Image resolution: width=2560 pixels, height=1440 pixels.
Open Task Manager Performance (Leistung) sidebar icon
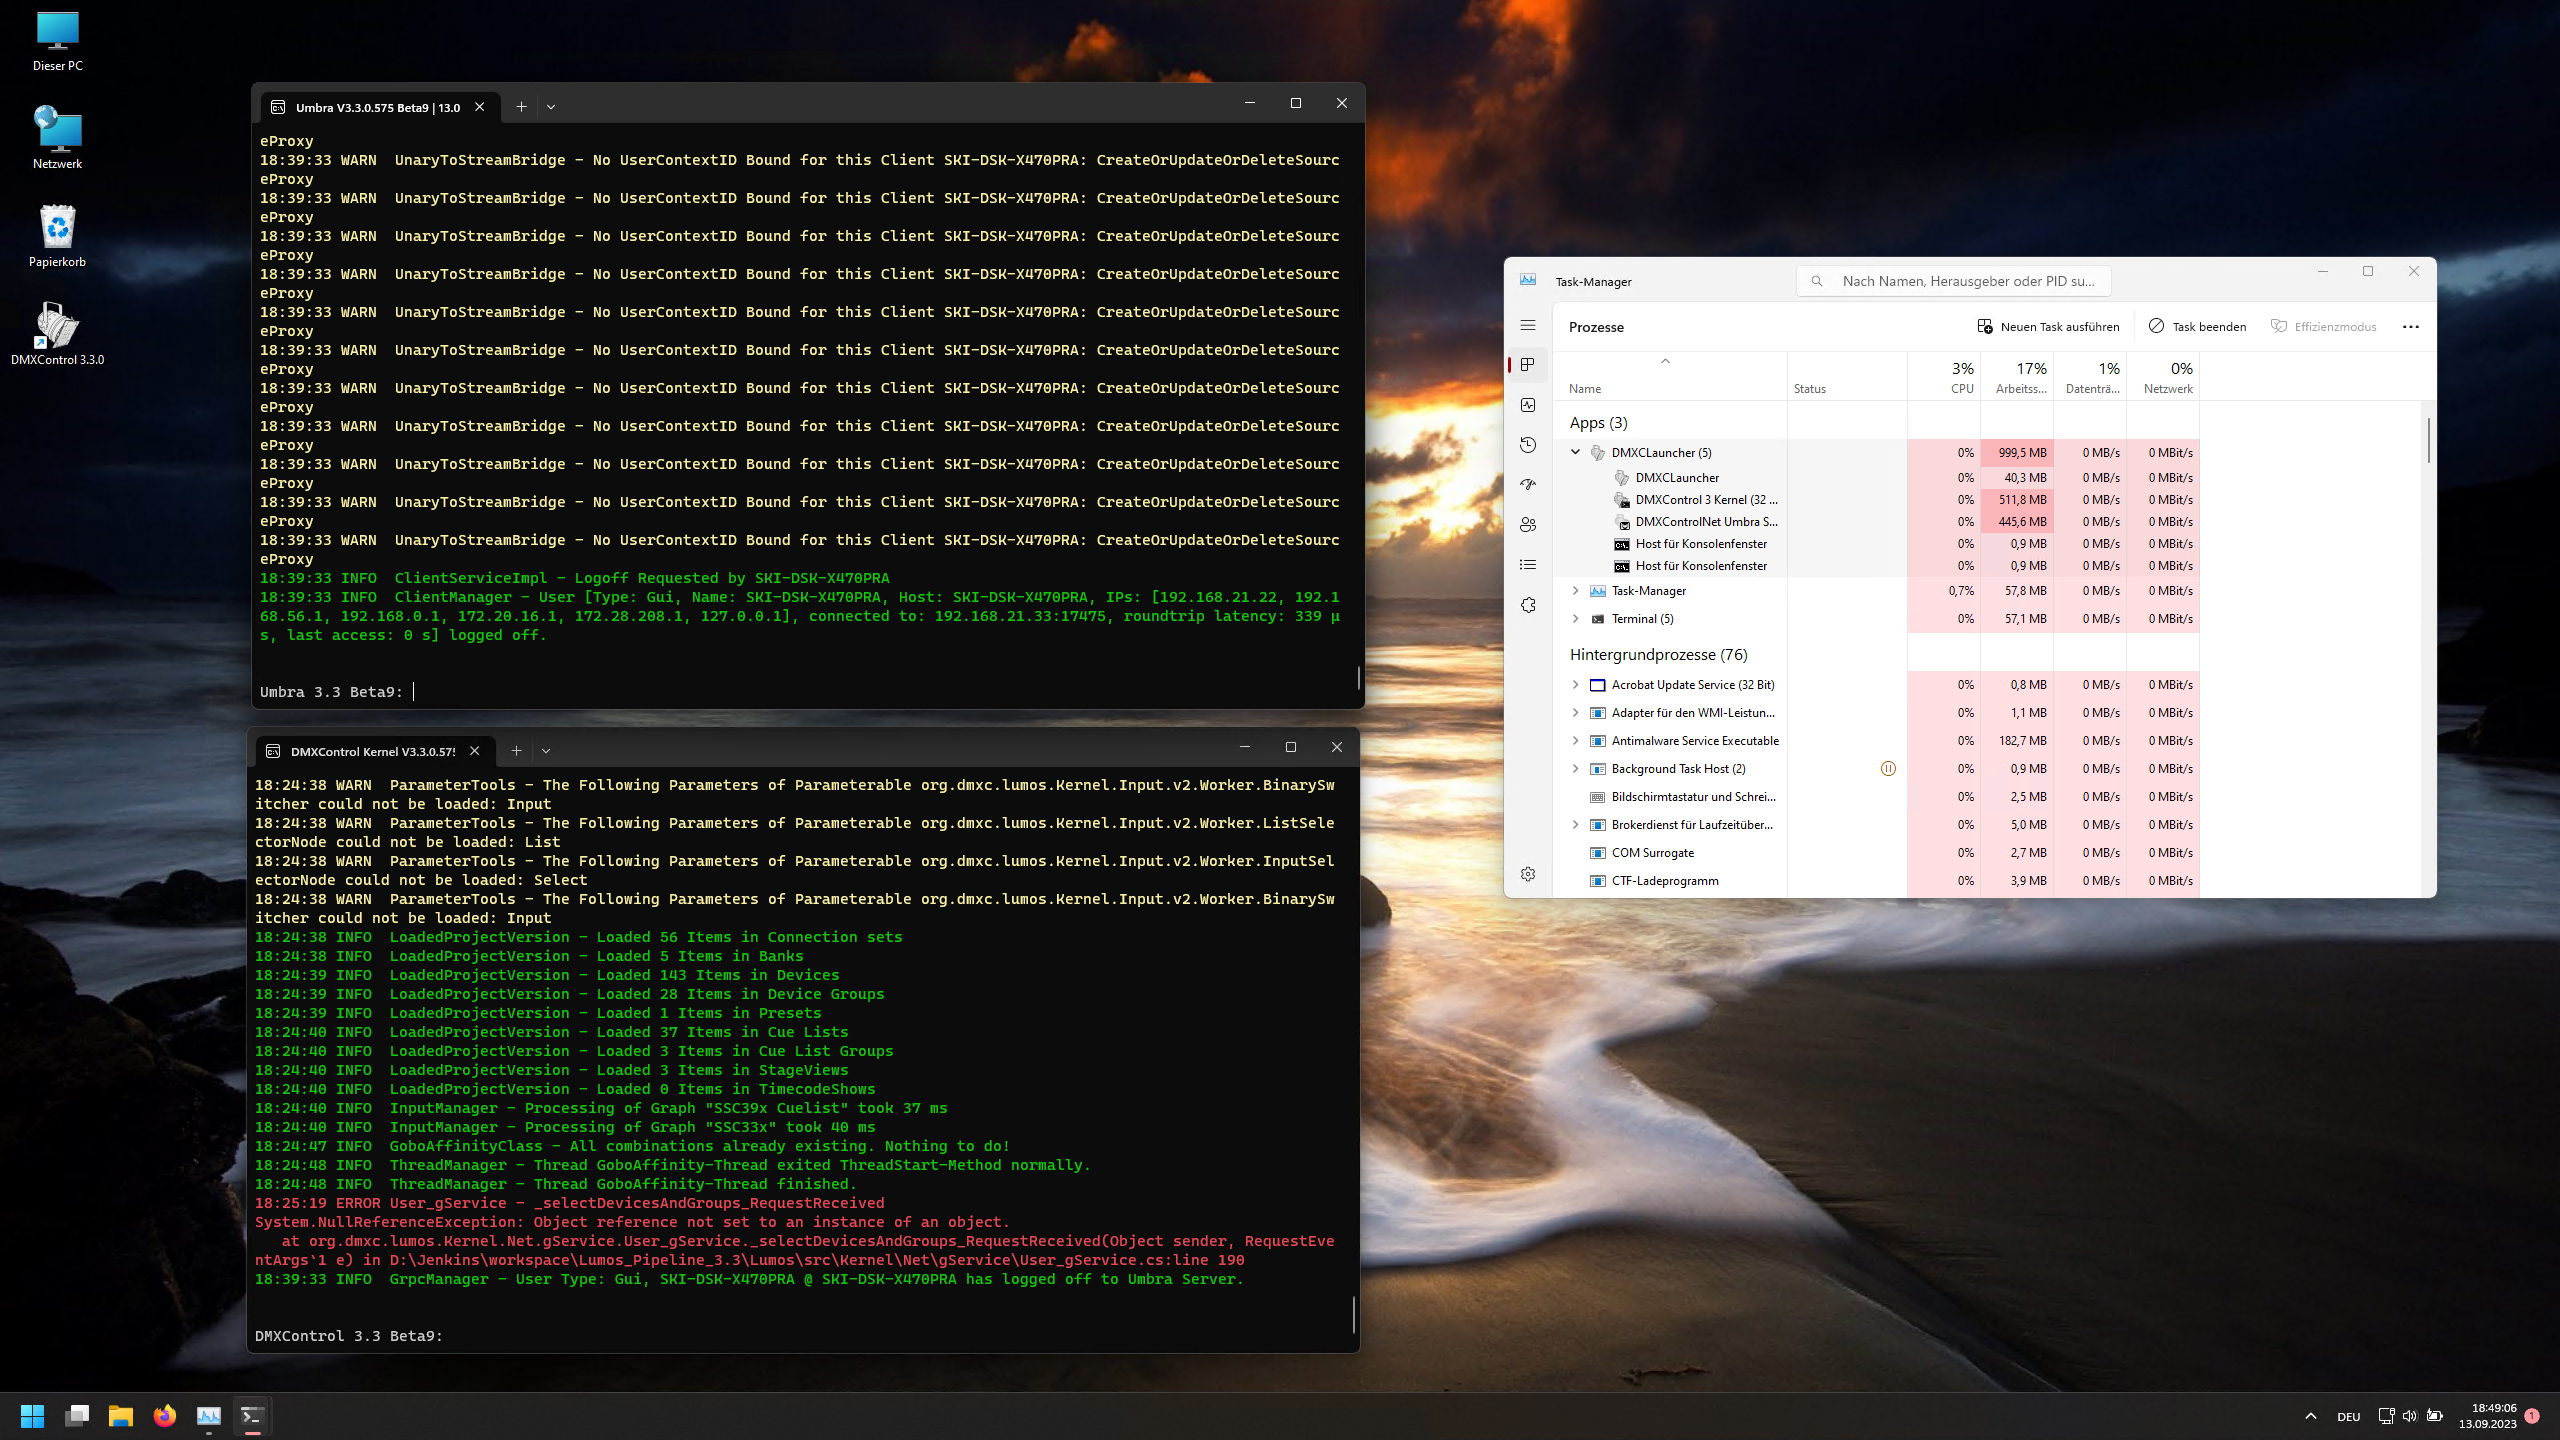1528,405
